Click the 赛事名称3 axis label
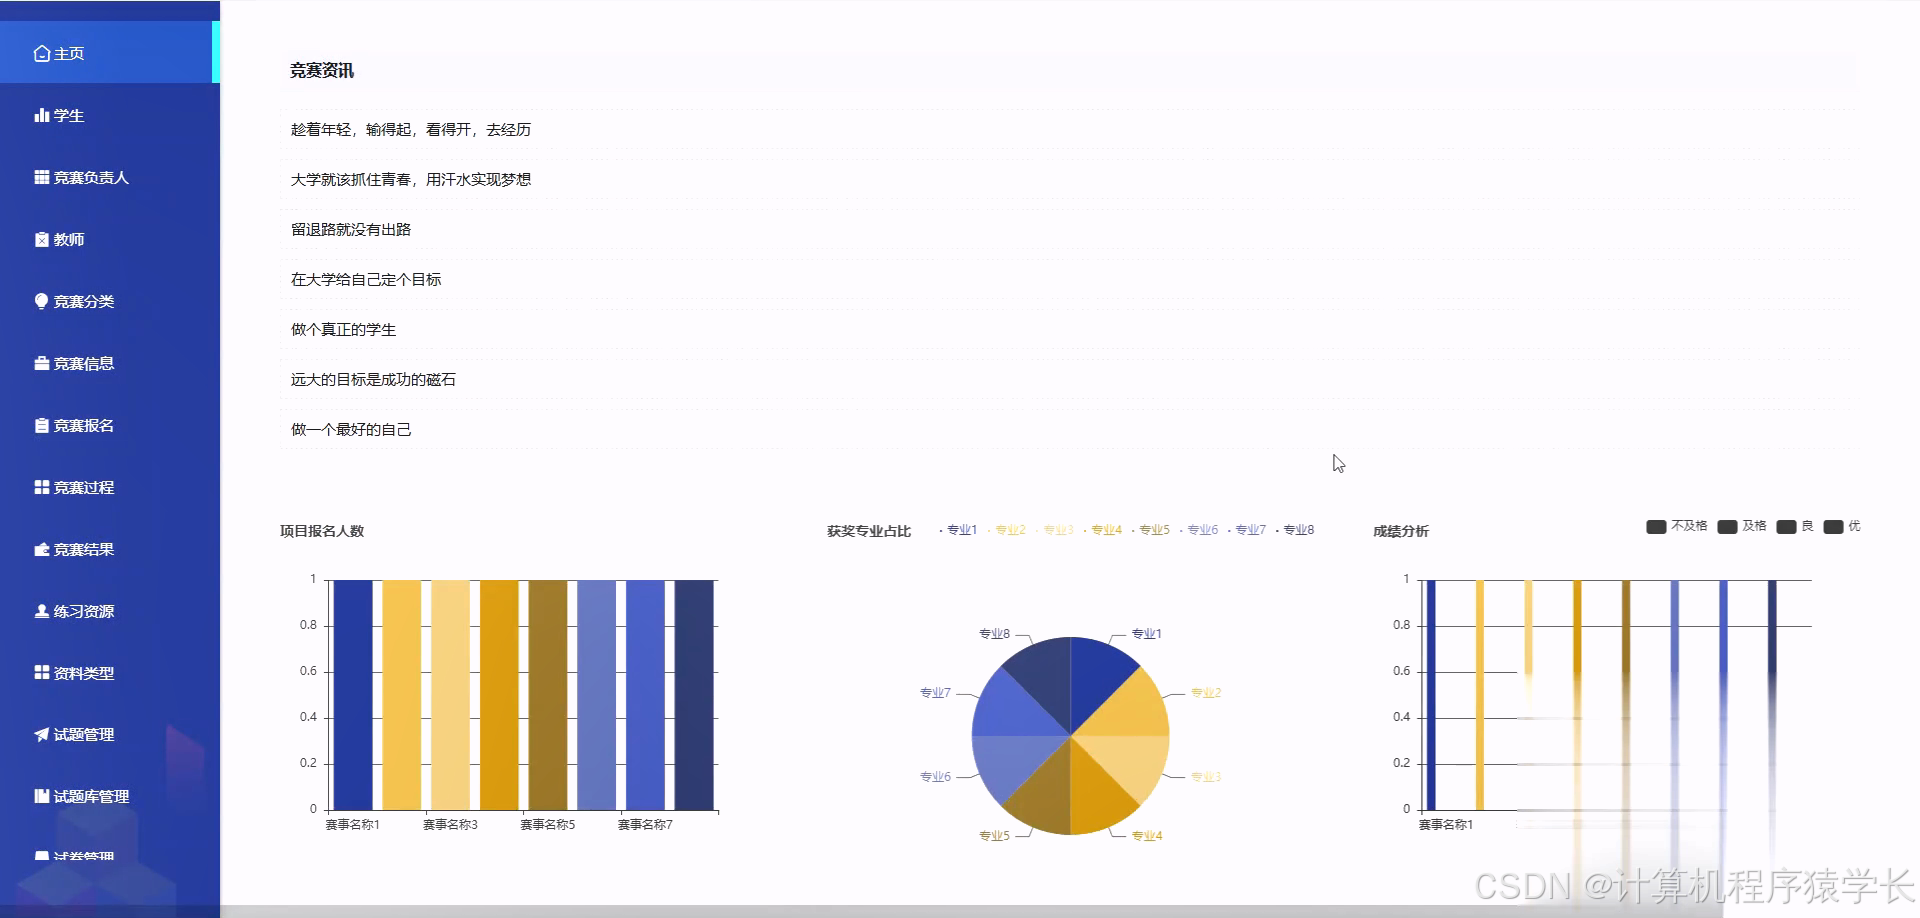 450,825
